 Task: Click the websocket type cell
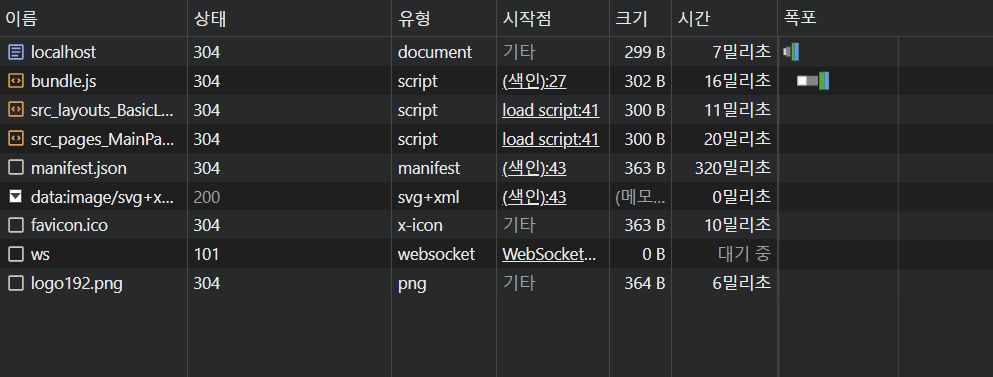[436, 254]
